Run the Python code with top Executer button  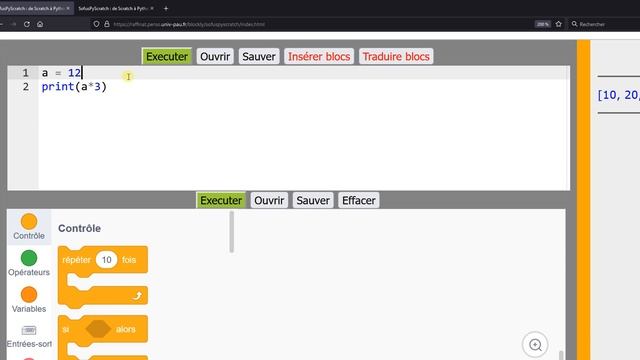[167, 56]
